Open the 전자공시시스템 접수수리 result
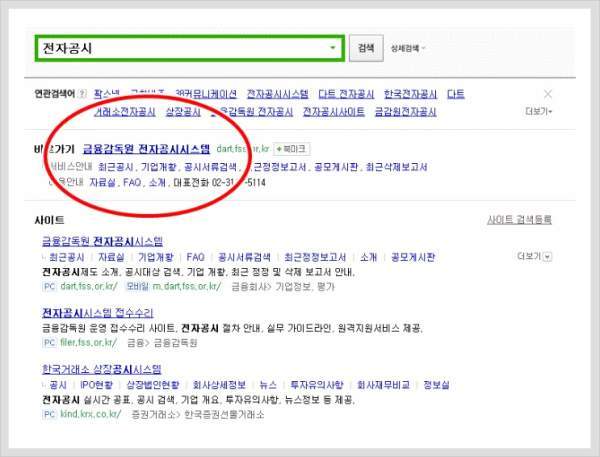600x457 pixels. pos(98,313)
